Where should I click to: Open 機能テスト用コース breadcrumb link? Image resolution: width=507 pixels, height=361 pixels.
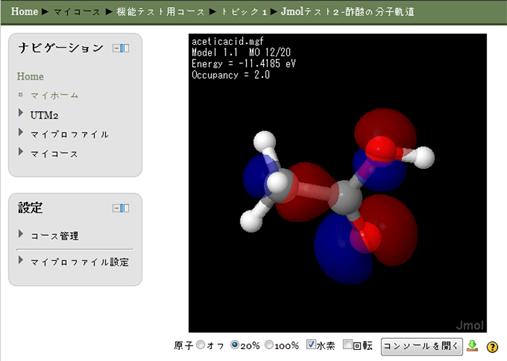[x=161, y=12]
